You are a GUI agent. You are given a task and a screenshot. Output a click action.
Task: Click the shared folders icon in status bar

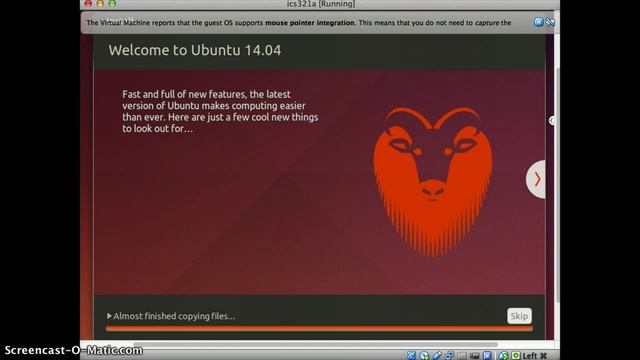pos(462,356)
